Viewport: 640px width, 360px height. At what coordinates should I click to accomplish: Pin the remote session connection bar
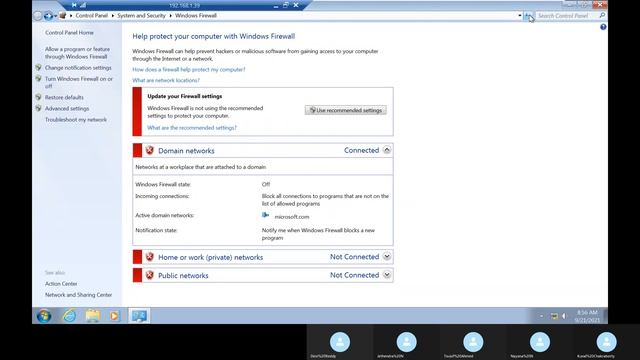(74, 5)
